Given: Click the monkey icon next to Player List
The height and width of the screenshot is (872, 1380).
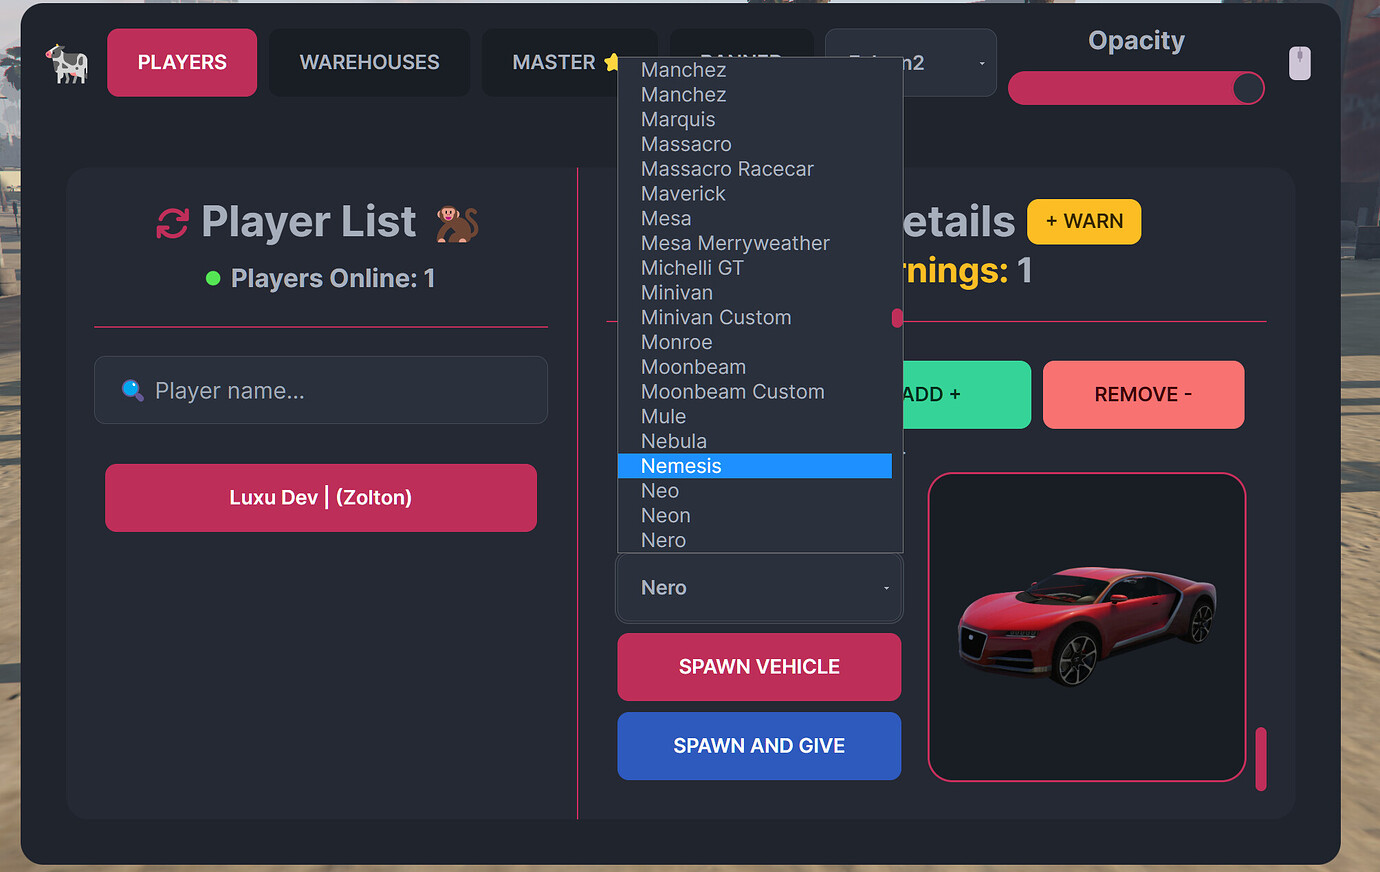Looking at the screenshot, I should pyautogui.click(x=456, y=222).
